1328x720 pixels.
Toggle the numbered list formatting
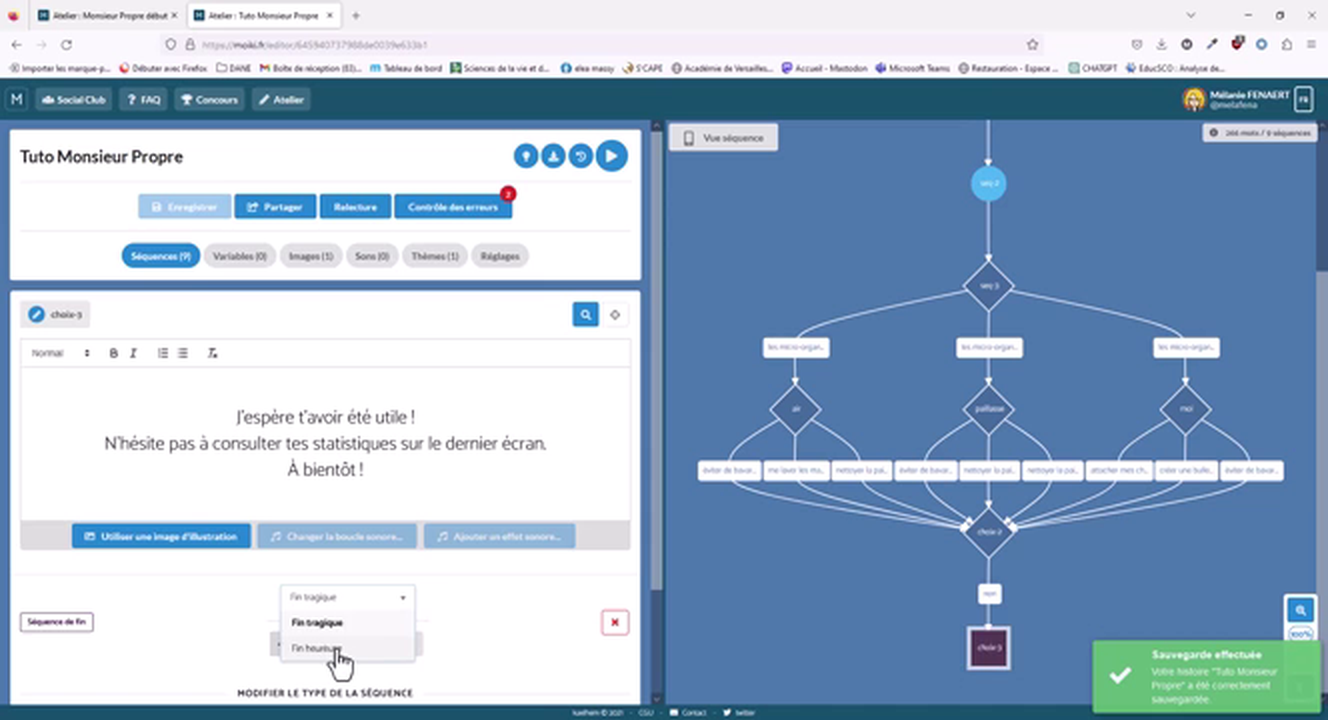pyautogui.click(x=163, y=353)
